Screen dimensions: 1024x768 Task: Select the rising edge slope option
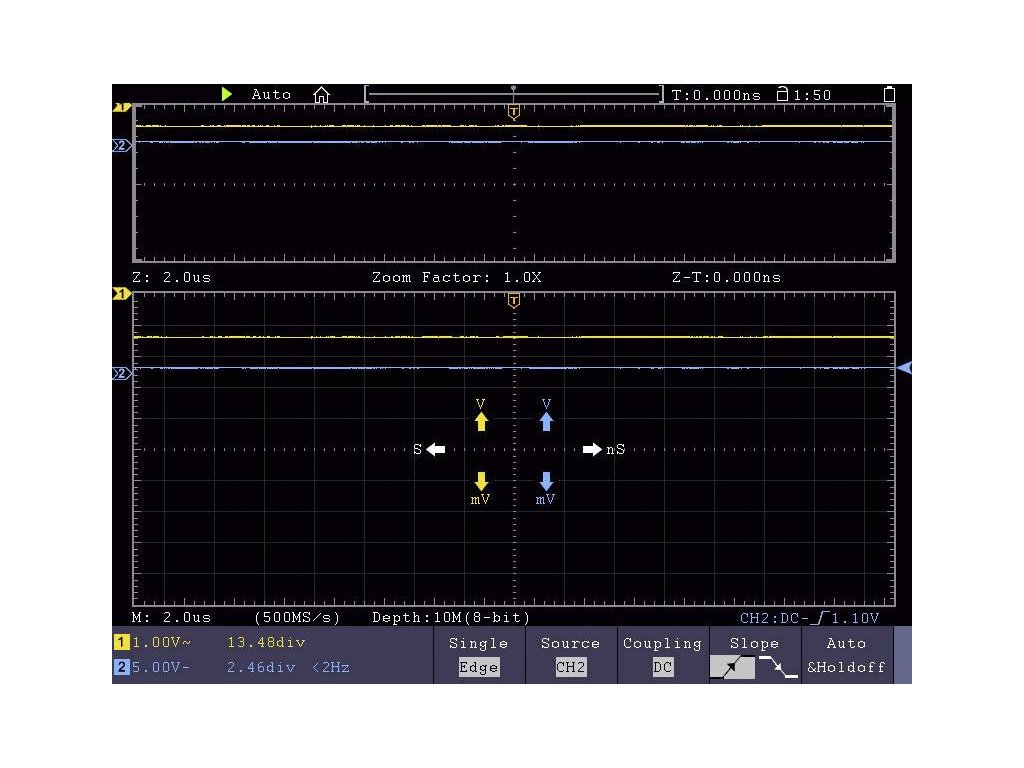[x=732, y=667]
